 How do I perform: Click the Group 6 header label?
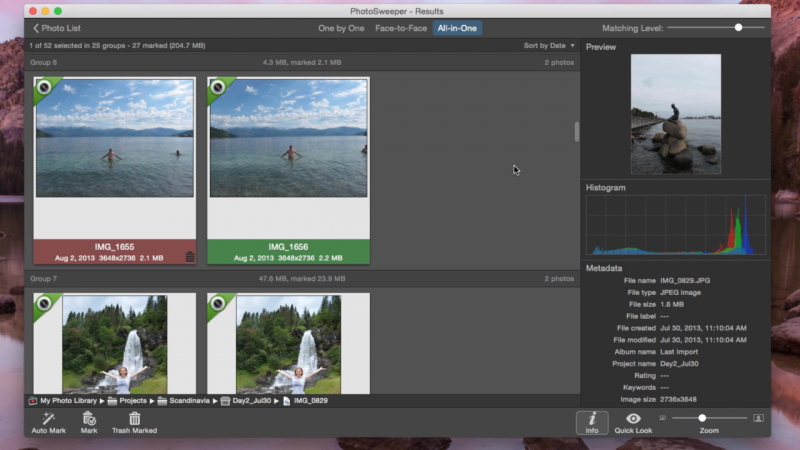pyautogui.click(x=43, y=62)
